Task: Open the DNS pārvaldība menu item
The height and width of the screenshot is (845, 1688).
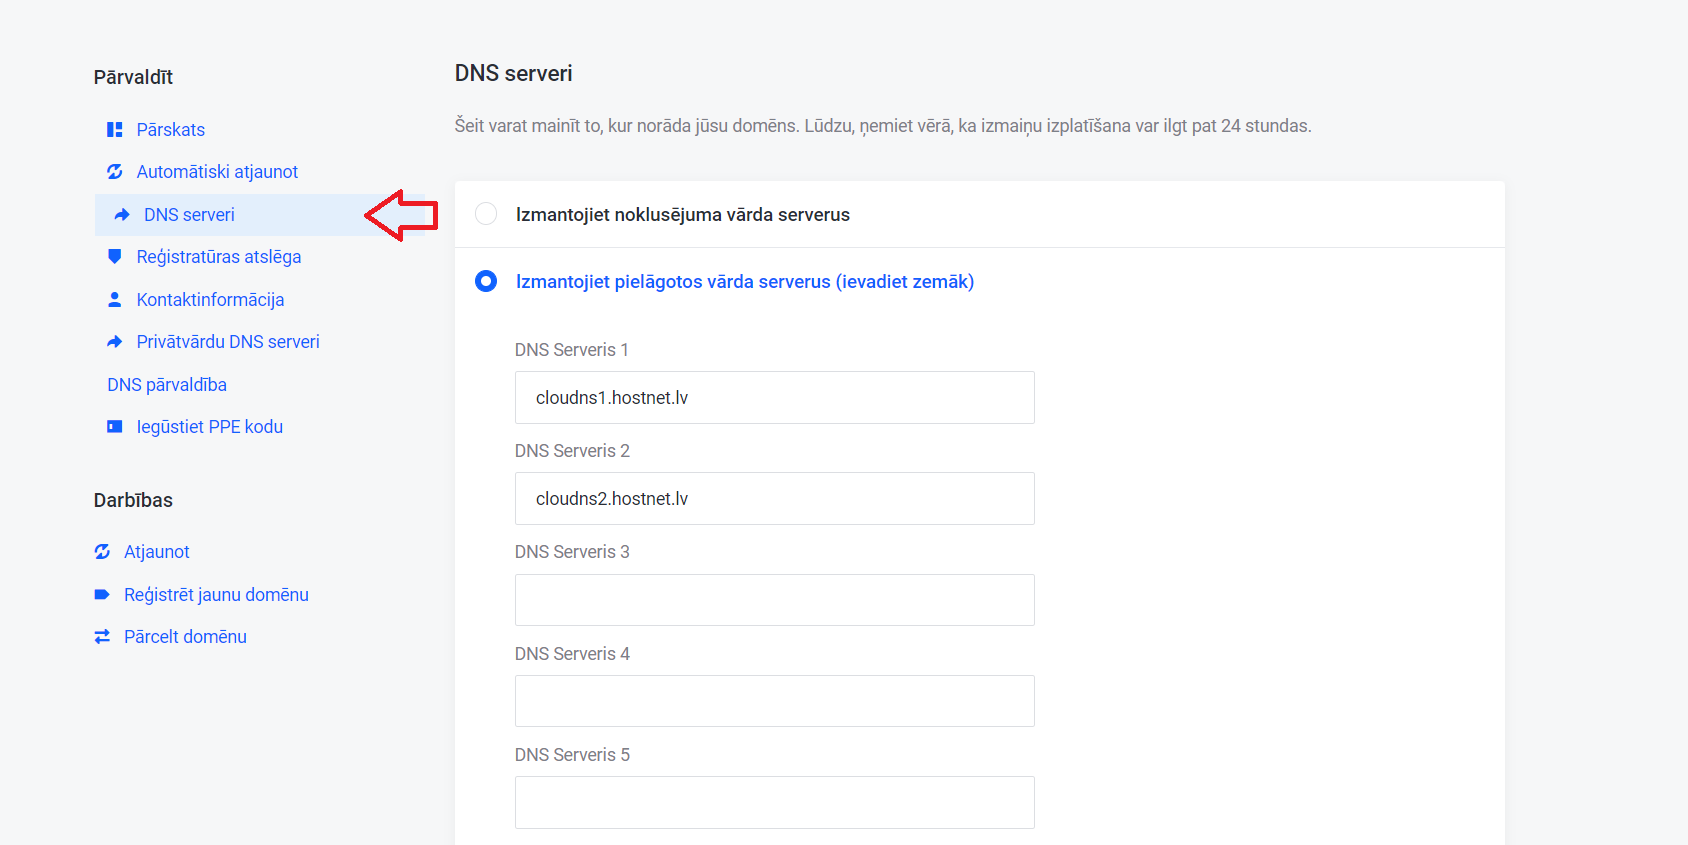Action: pos(167,385)
